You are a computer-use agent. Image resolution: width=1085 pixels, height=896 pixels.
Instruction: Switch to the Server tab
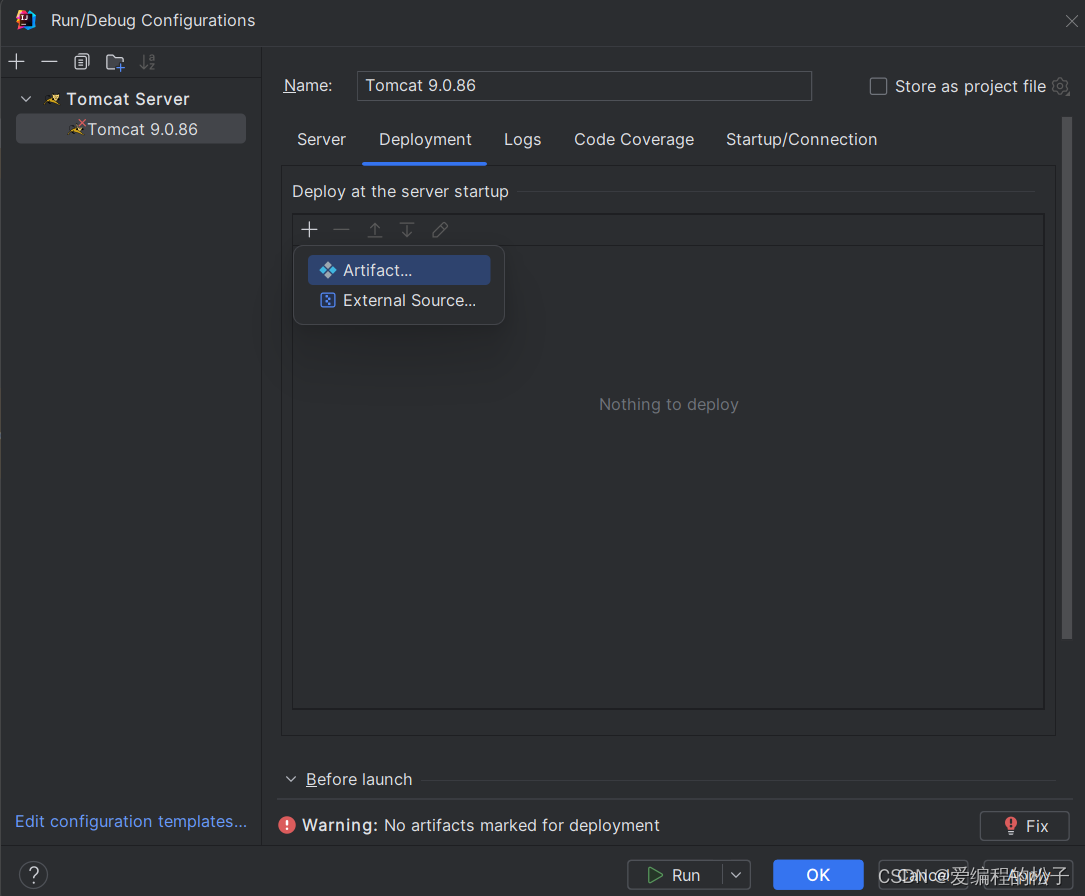321,140
